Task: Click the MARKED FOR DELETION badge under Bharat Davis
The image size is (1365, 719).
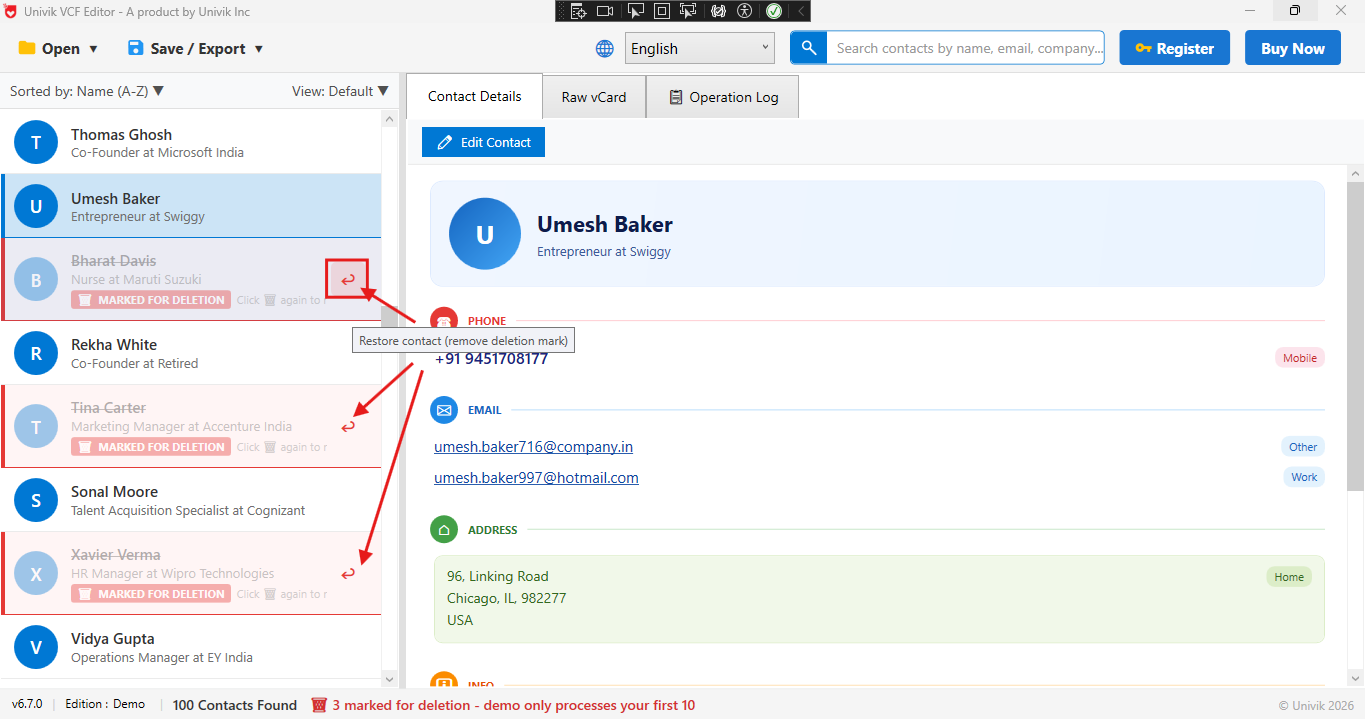Action: [151, 300]
